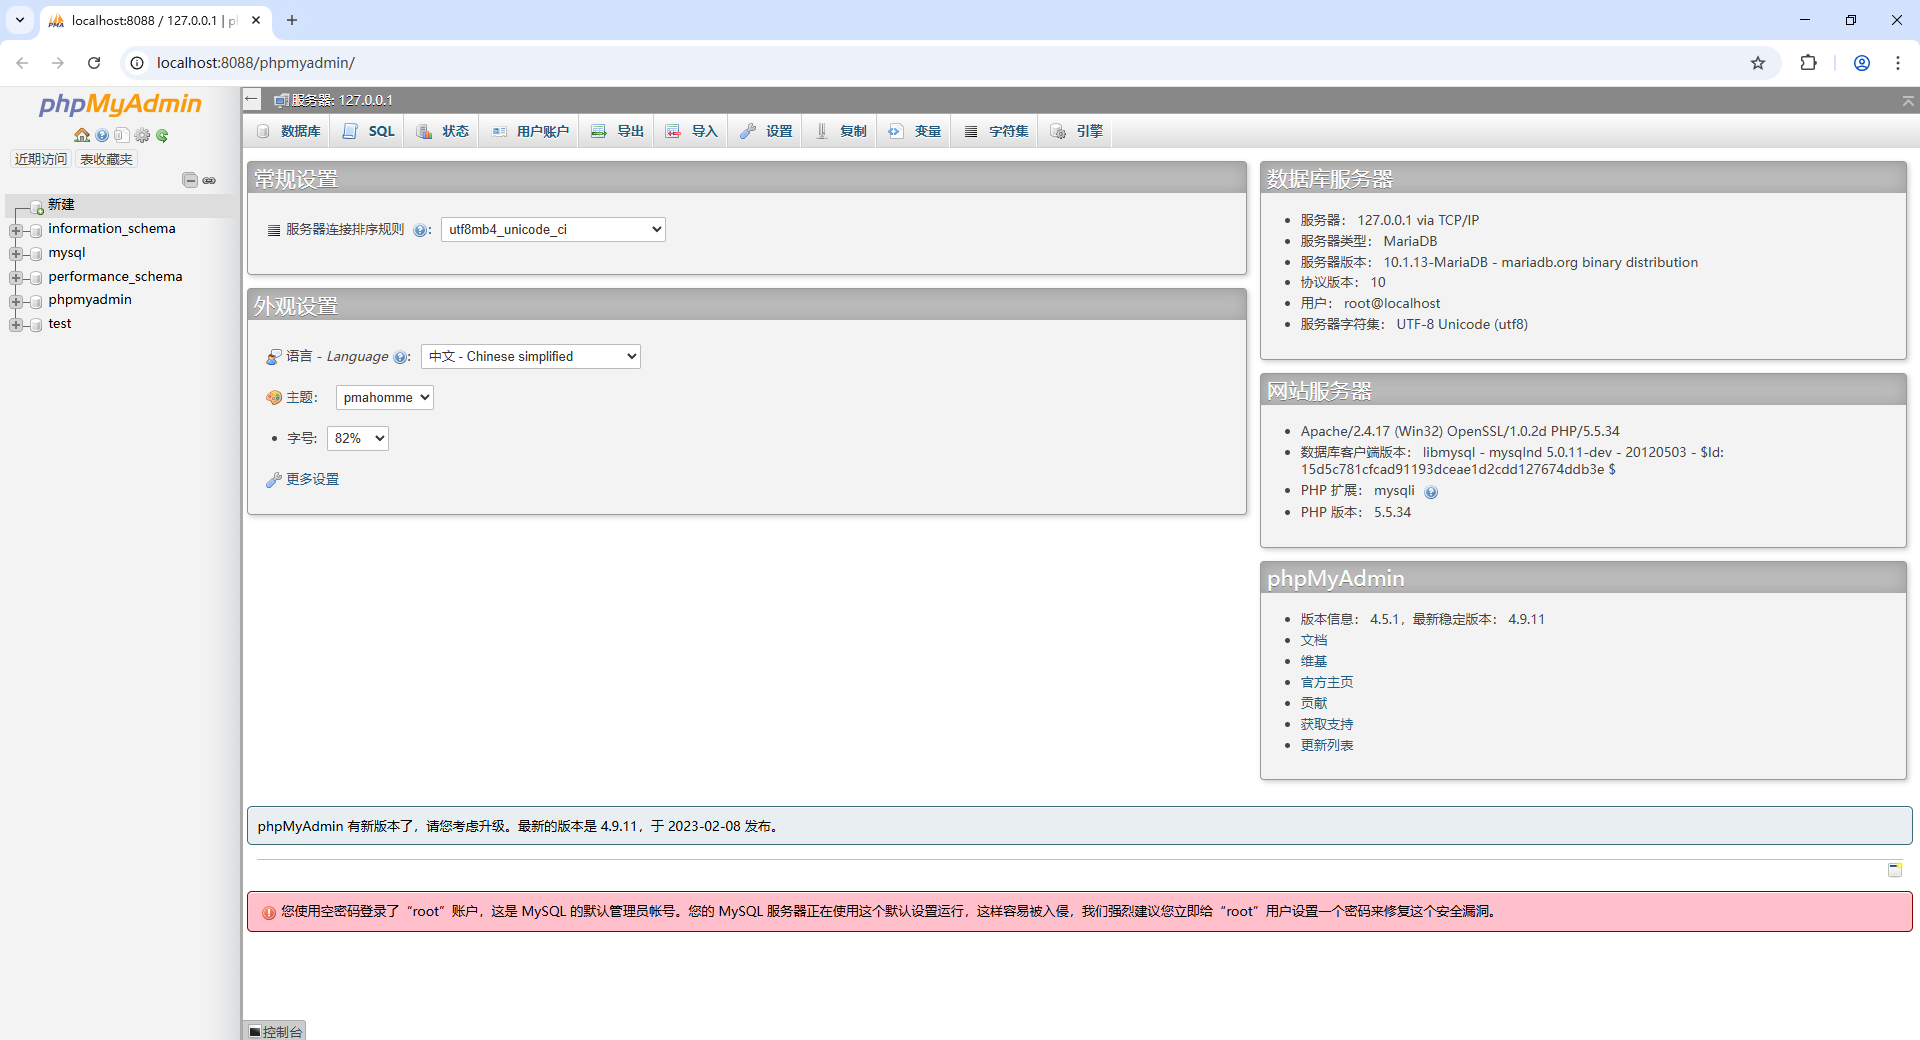Open the 官方主页 link
Viewport: 1920px width, 1040px height.
point(1327,682)
